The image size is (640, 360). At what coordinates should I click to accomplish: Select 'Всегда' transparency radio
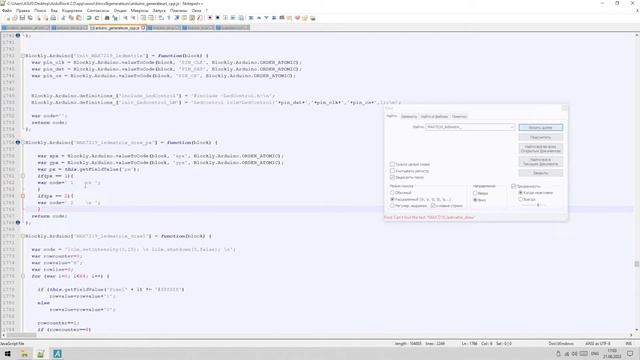coord(520,199)
